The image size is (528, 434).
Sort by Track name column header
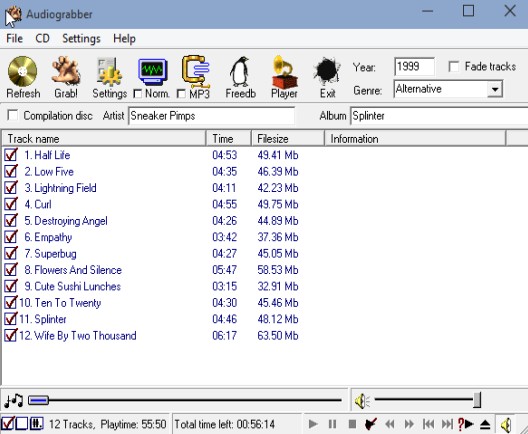point(104,139)
